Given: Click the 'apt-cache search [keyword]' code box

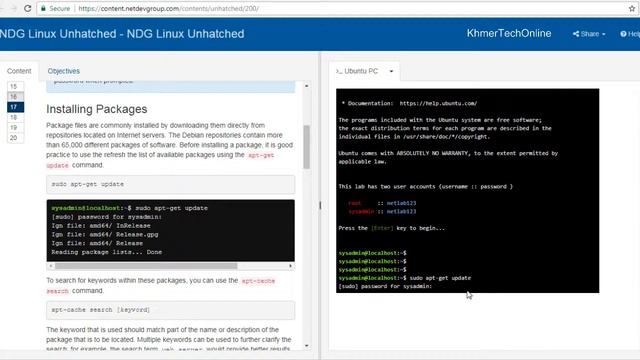Looking at the screenshot, I should coord(171,310).
